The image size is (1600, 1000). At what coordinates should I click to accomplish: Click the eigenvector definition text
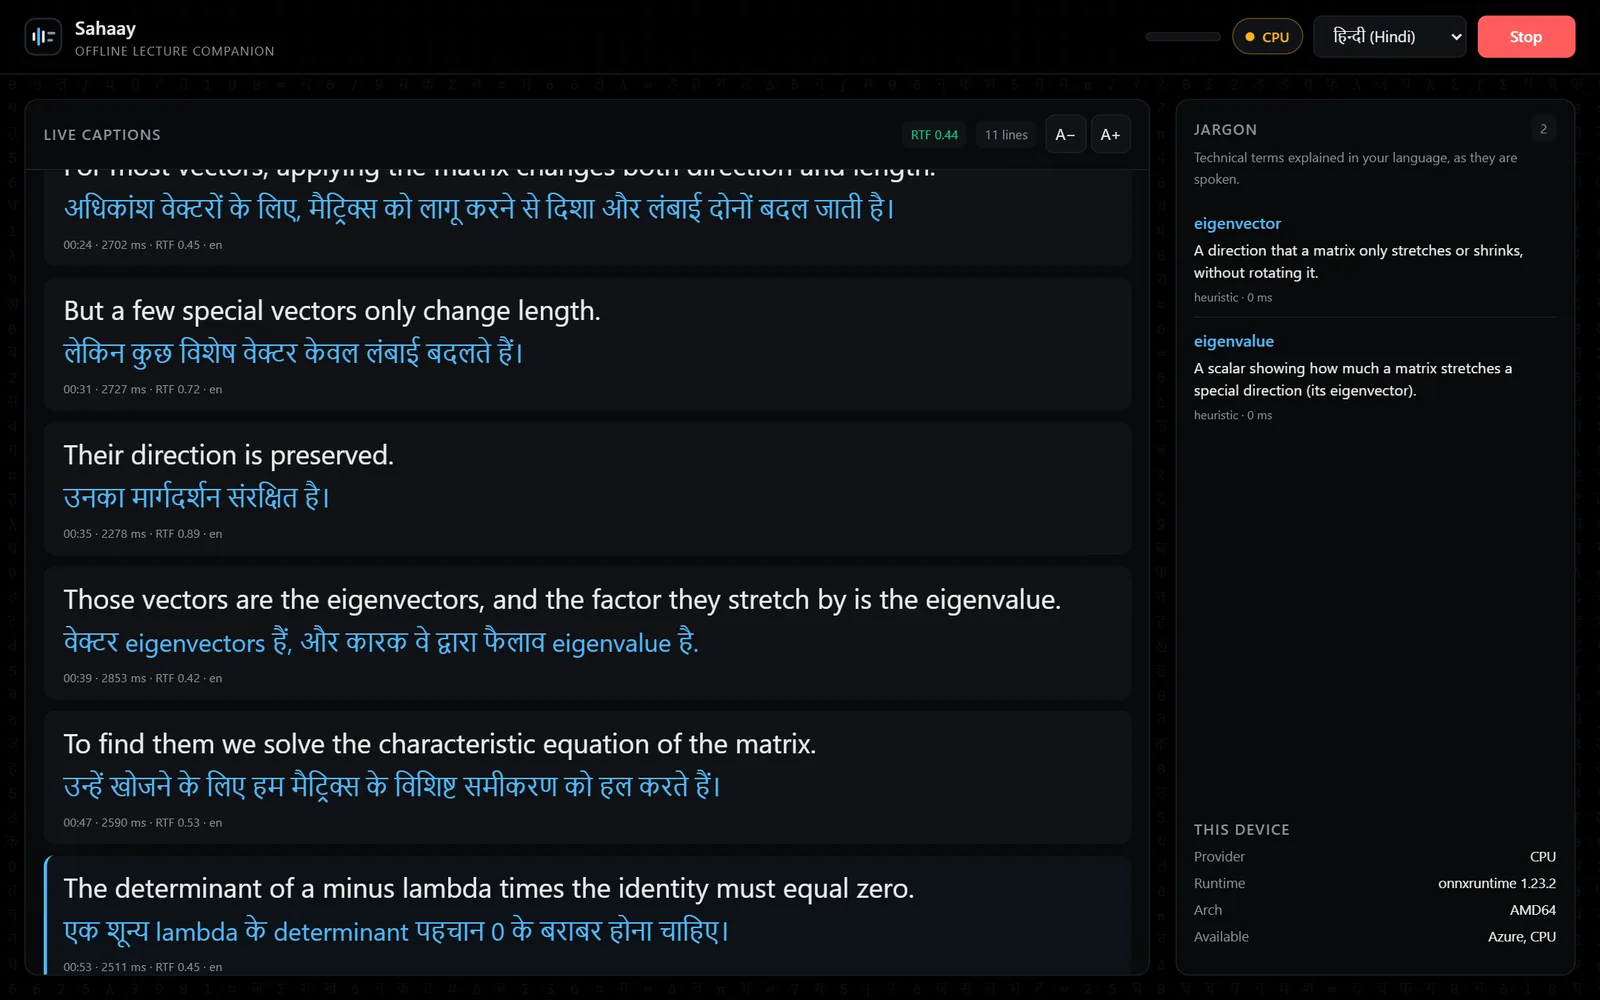(1358, 262)
